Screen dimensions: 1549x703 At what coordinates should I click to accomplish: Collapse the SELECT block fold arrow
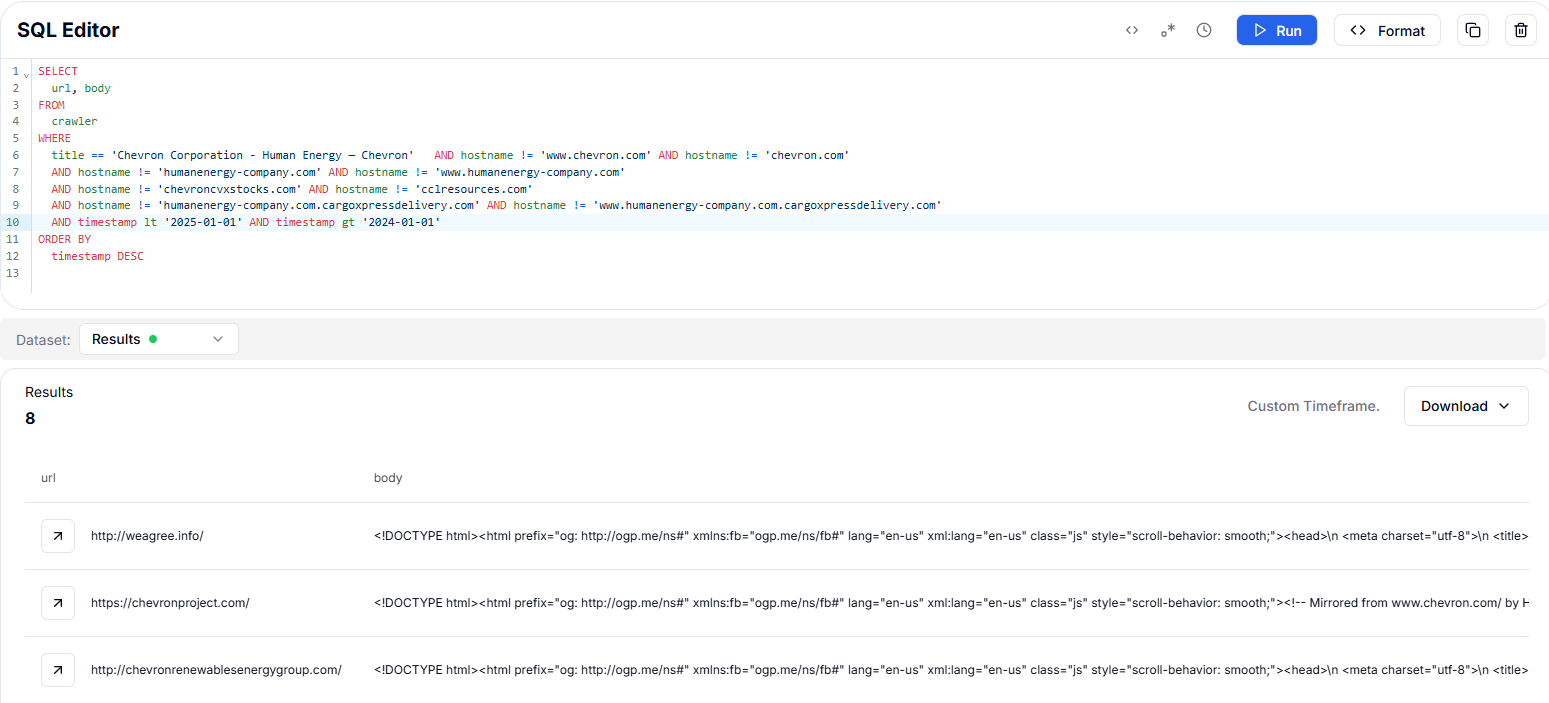[x=27, y=74]
